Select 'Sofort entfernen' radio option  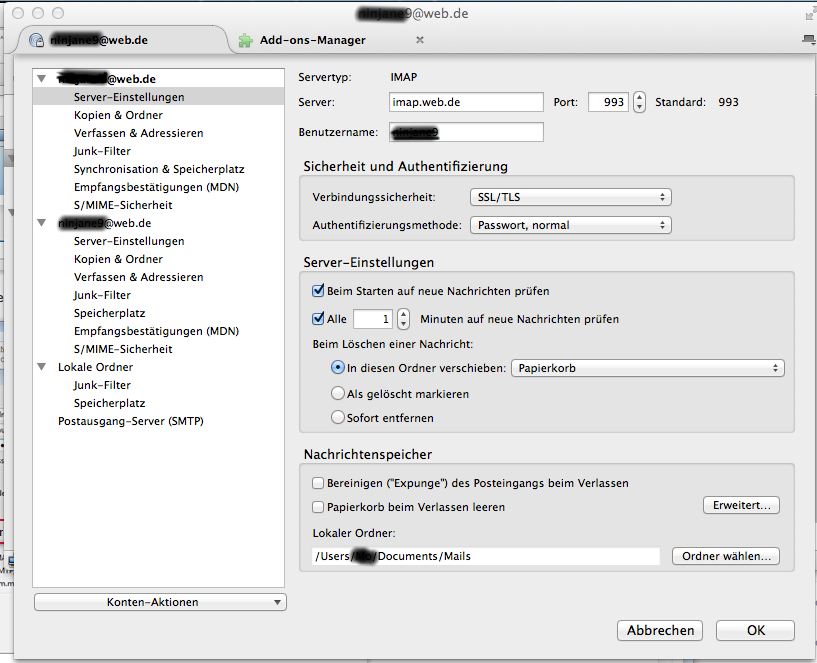[x=338, y=418]
